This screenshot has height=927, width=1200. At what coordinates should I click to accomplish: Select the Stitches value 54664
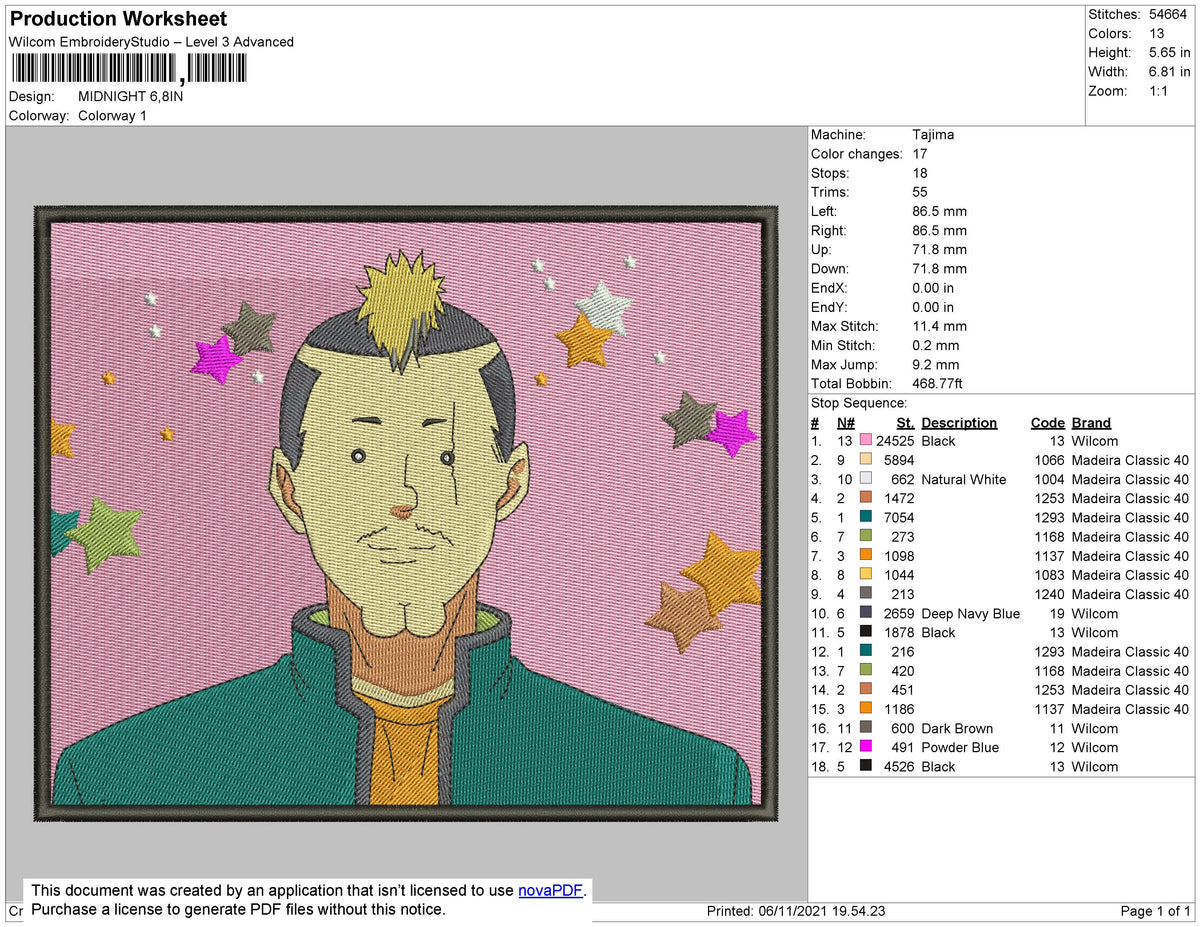coord(1169,14)
